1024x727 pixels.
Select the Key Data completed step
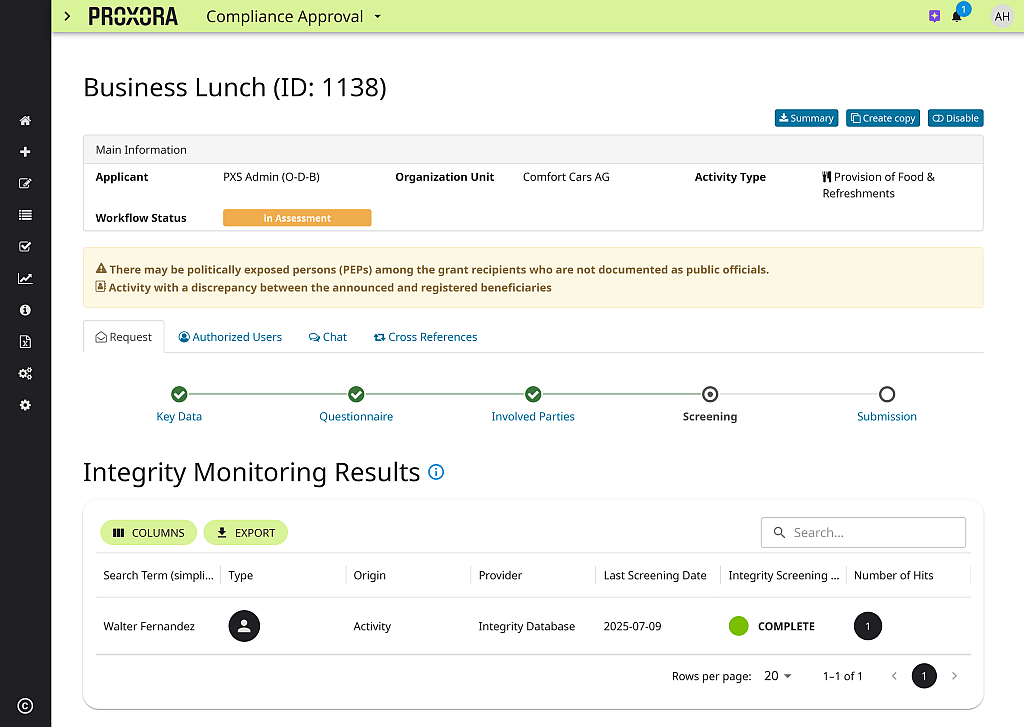[x=179, y=394]
